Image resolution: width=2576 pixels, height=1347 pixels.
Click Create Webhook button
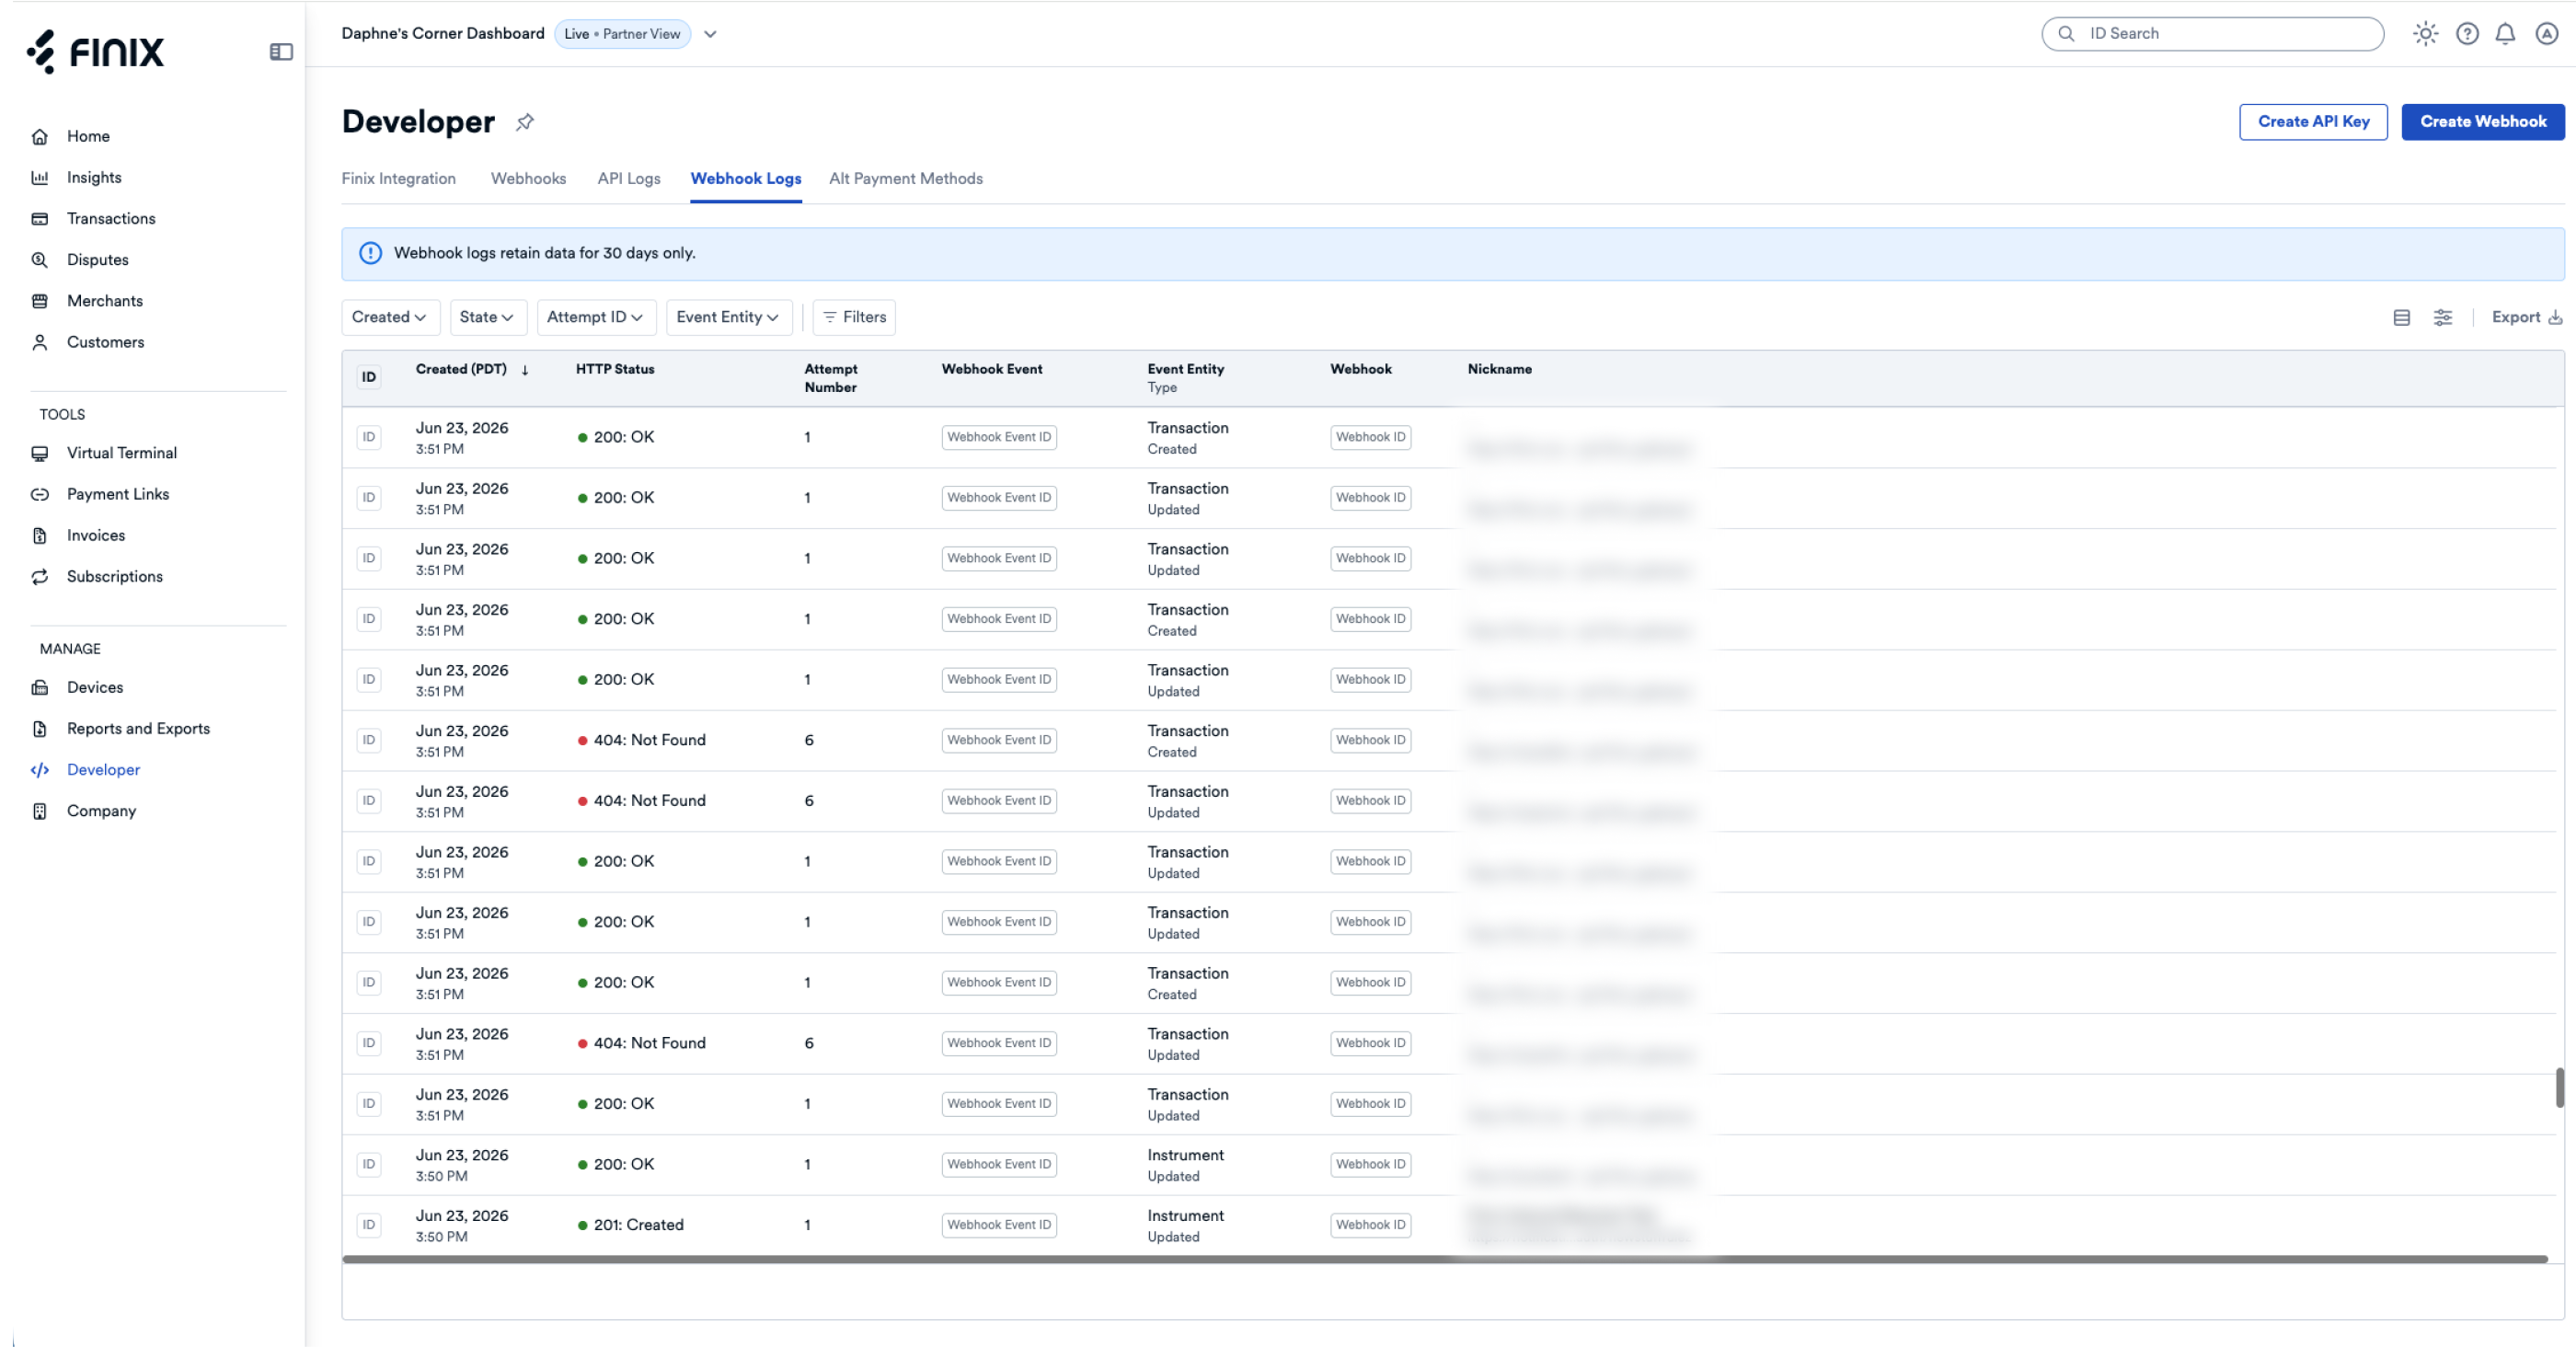click(2482, 122)
